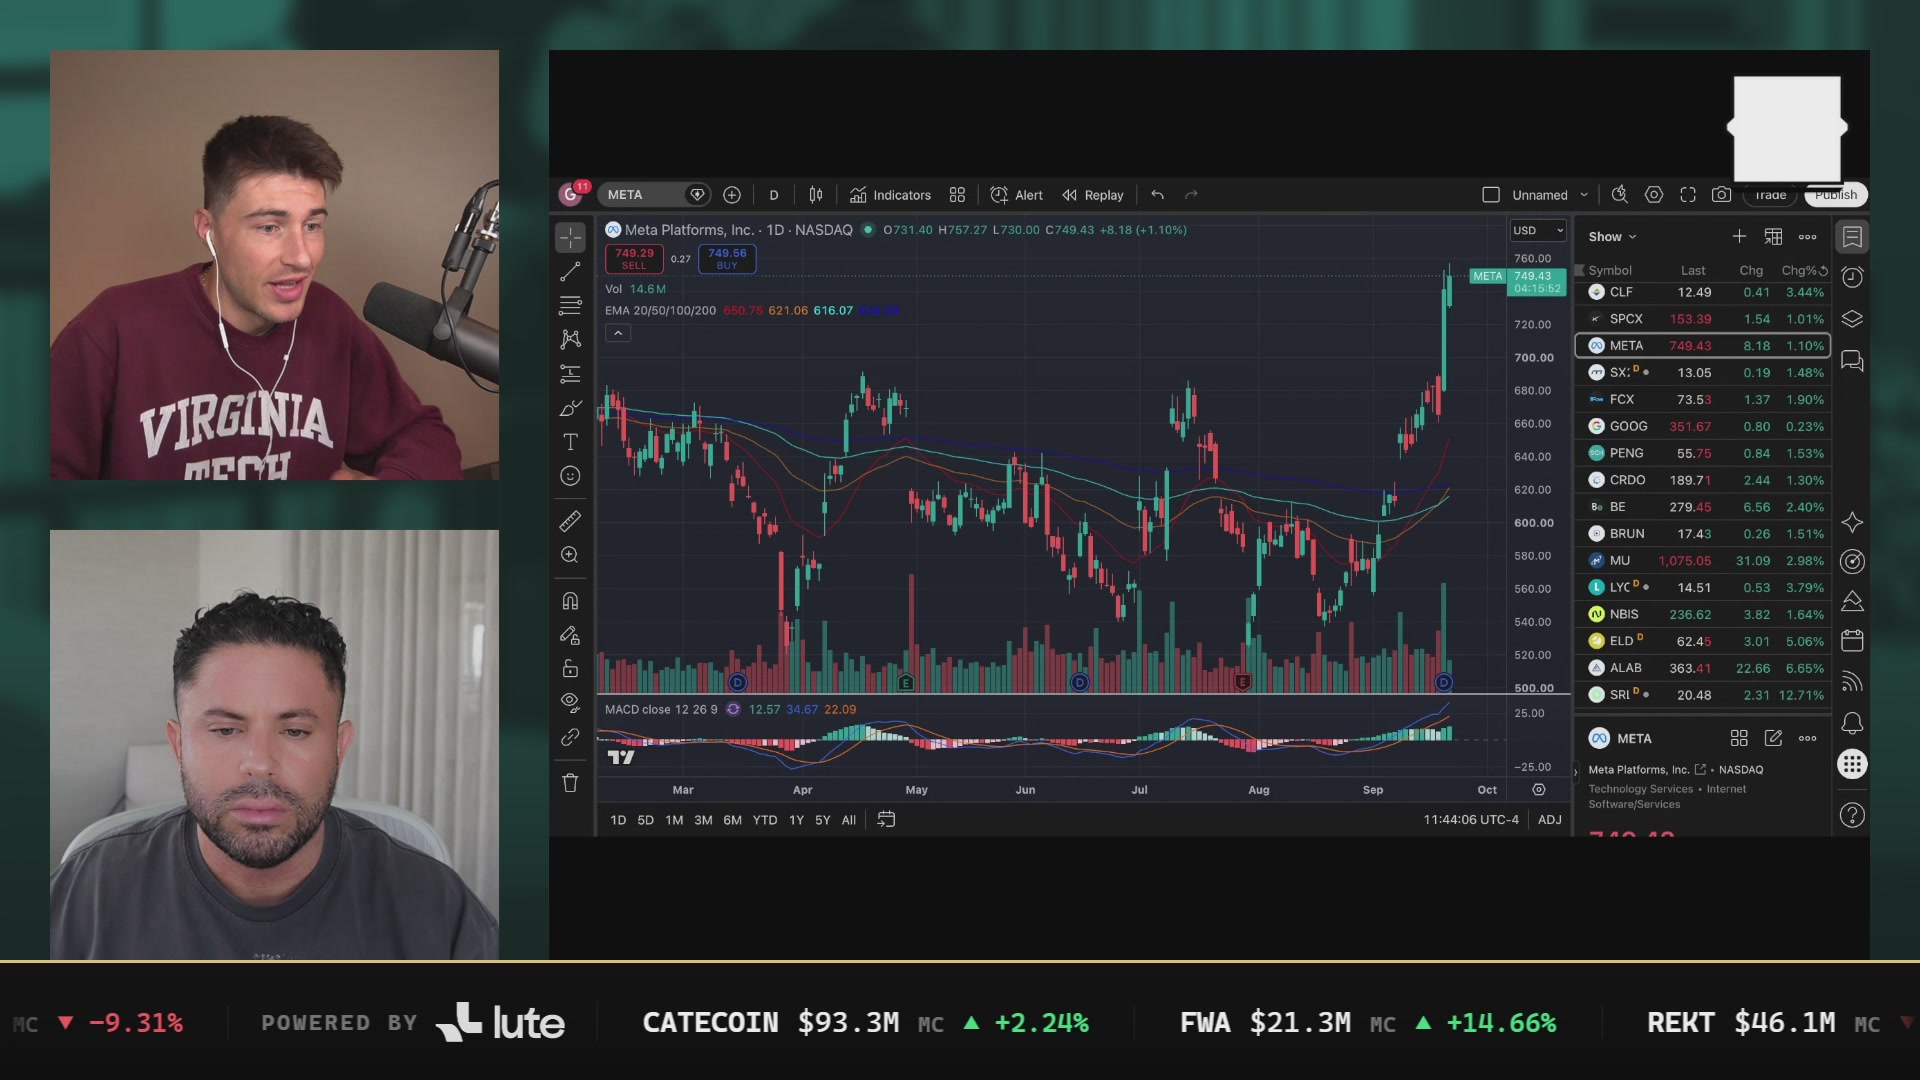Toggle the ADJ adjusted data button
Image resolution: width=1920 pixels, height=1080 pixels.
[x=1550, y=820]
